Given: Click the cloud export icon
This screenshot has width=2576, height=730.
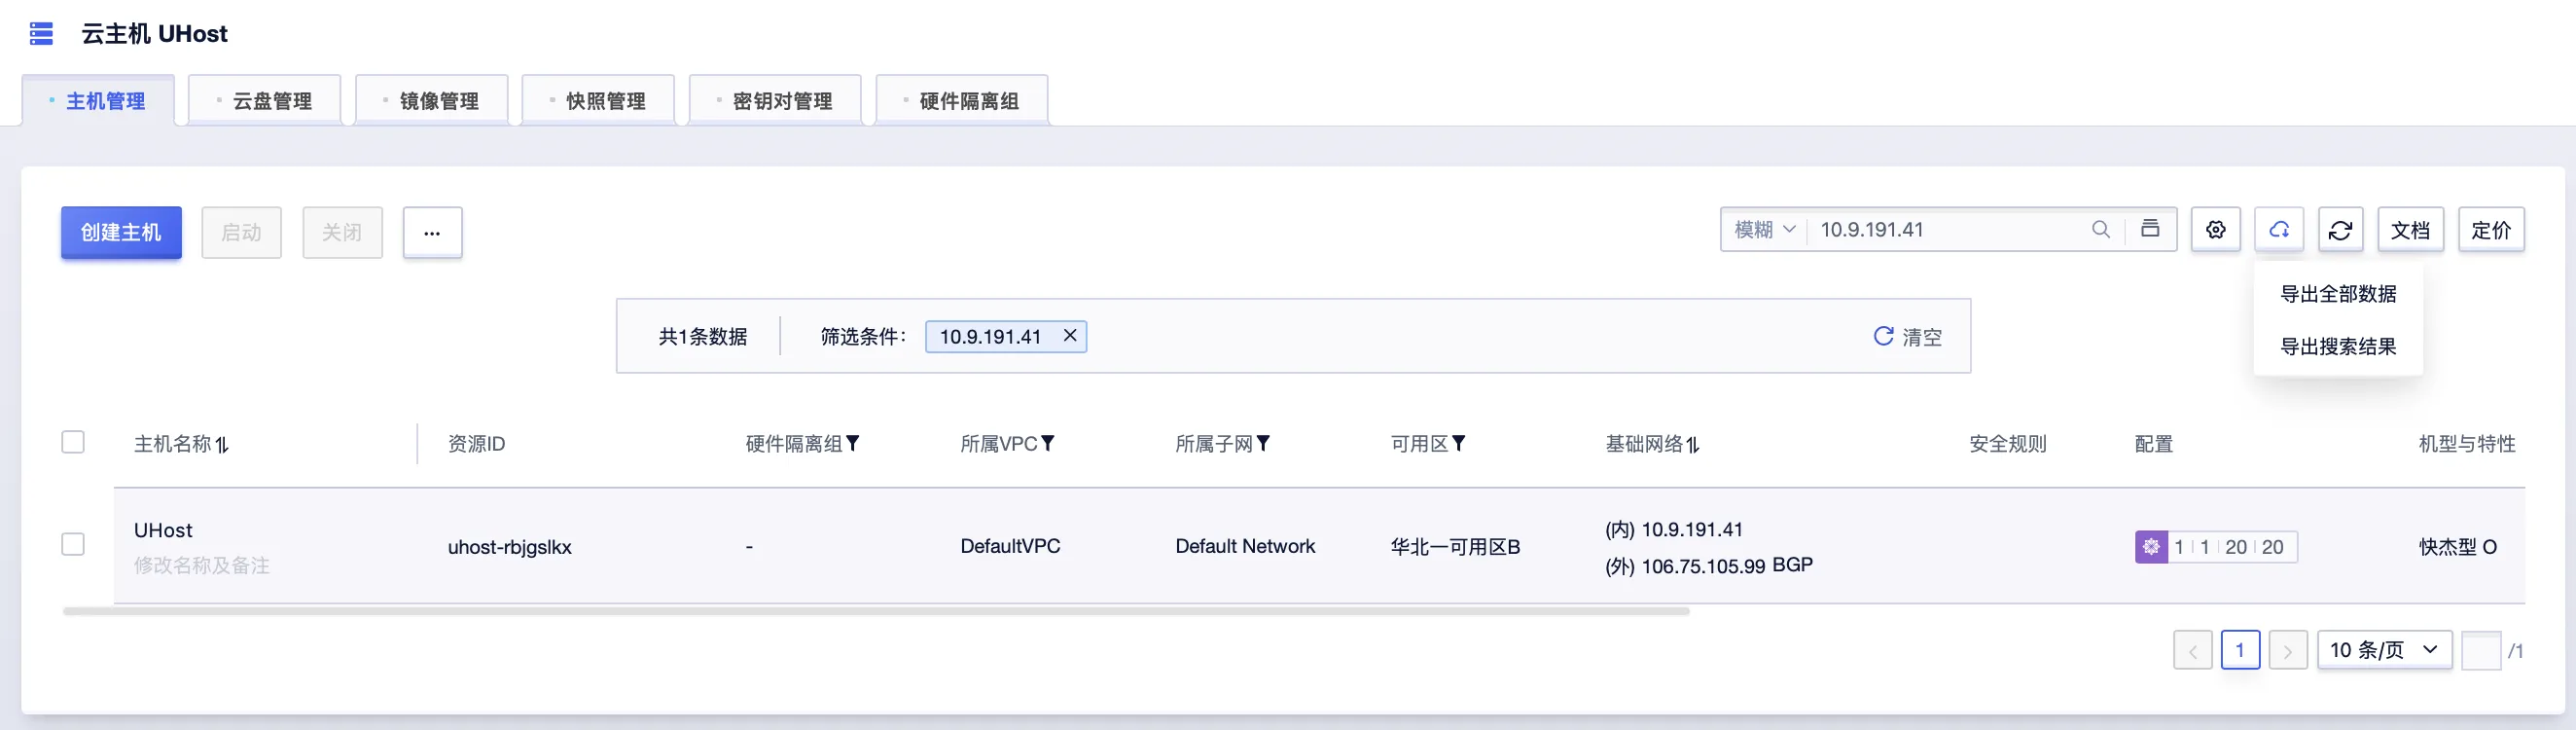Looking at the screenshot, I should pos(2279,230).
